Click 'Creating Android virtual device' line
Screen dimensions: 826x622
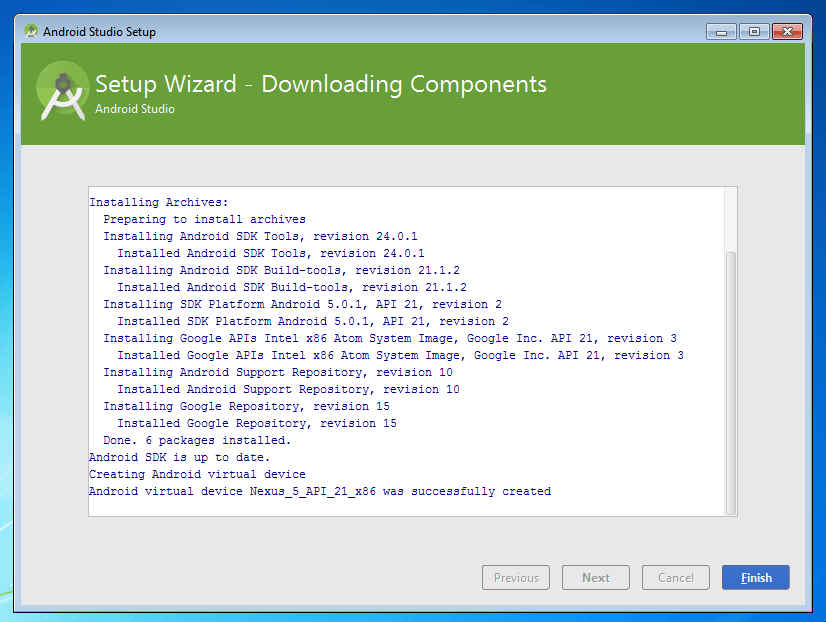tap(198, 474)
